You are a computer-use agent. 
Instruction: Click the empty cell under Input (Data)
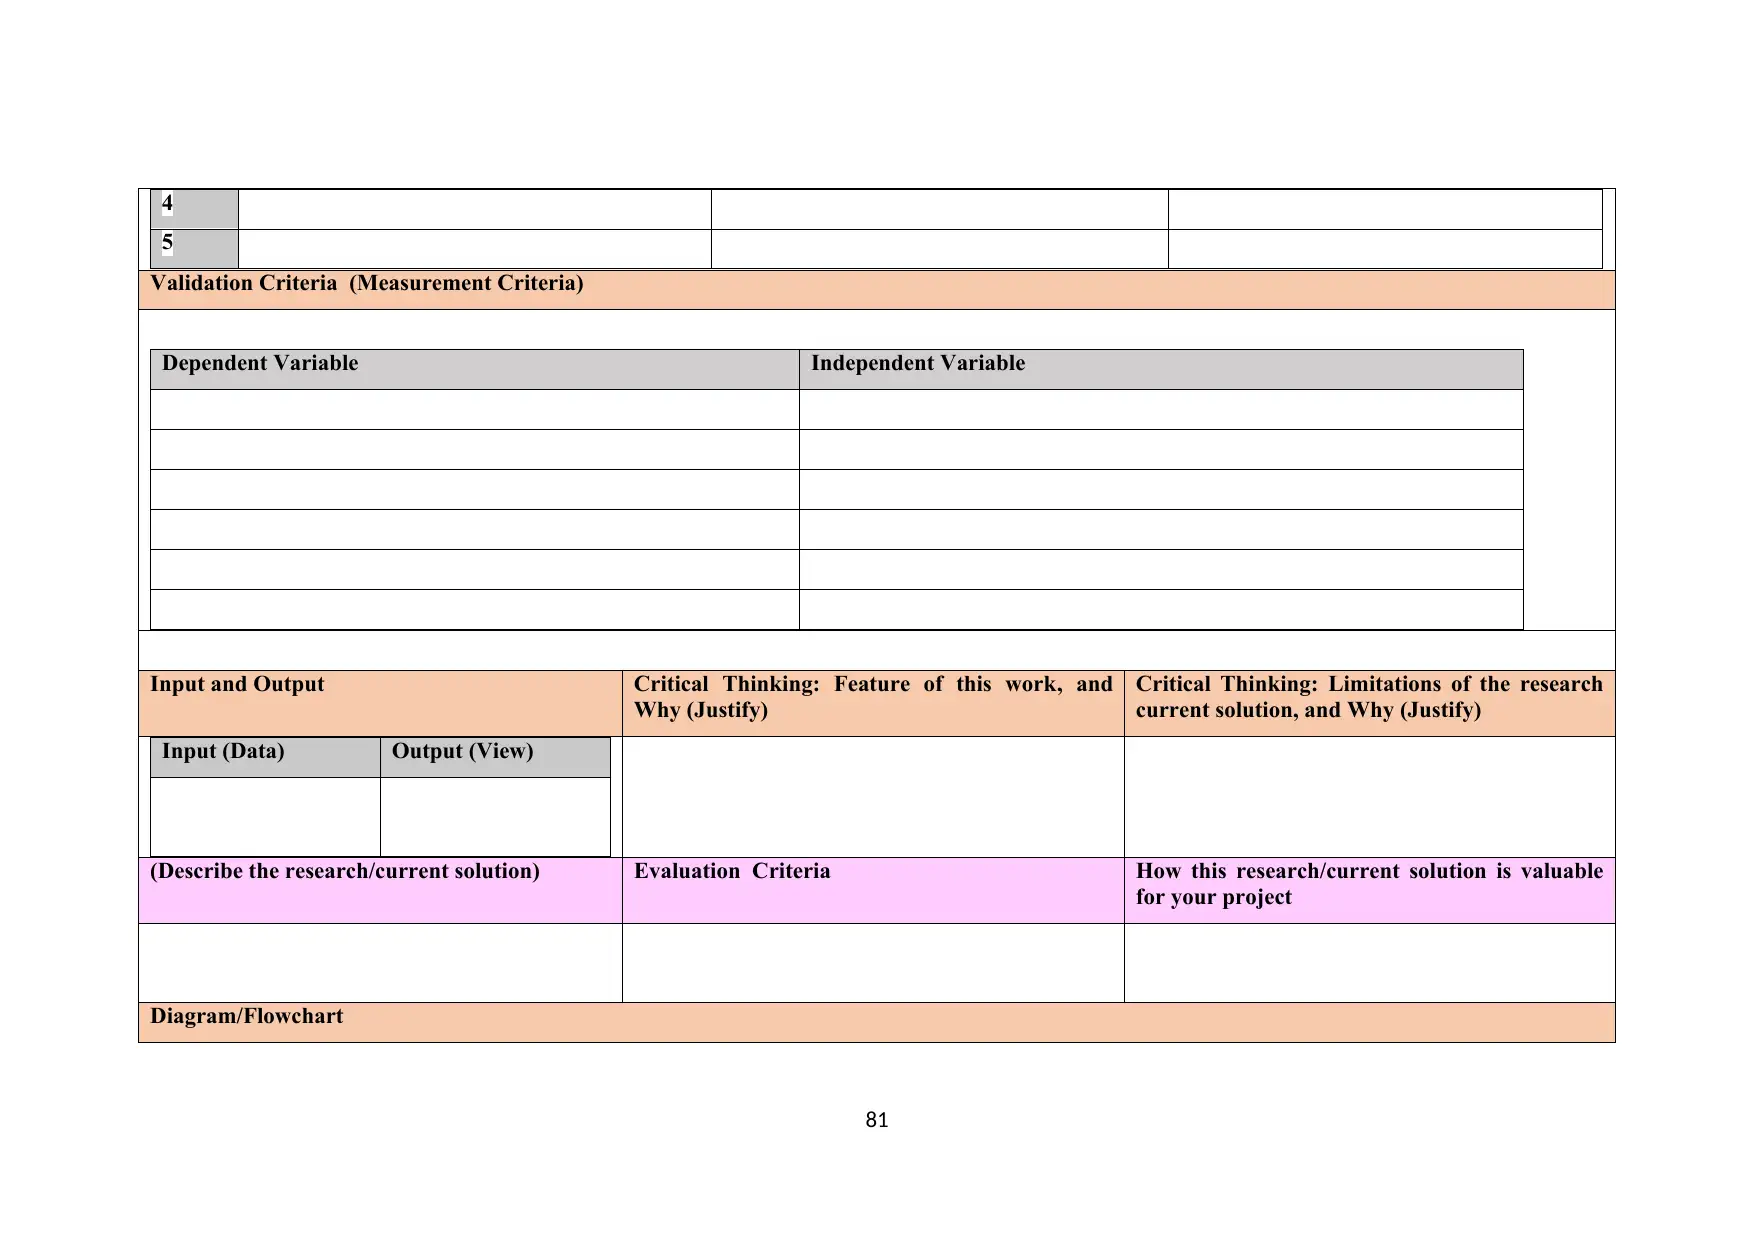click(x=265, y=817)
